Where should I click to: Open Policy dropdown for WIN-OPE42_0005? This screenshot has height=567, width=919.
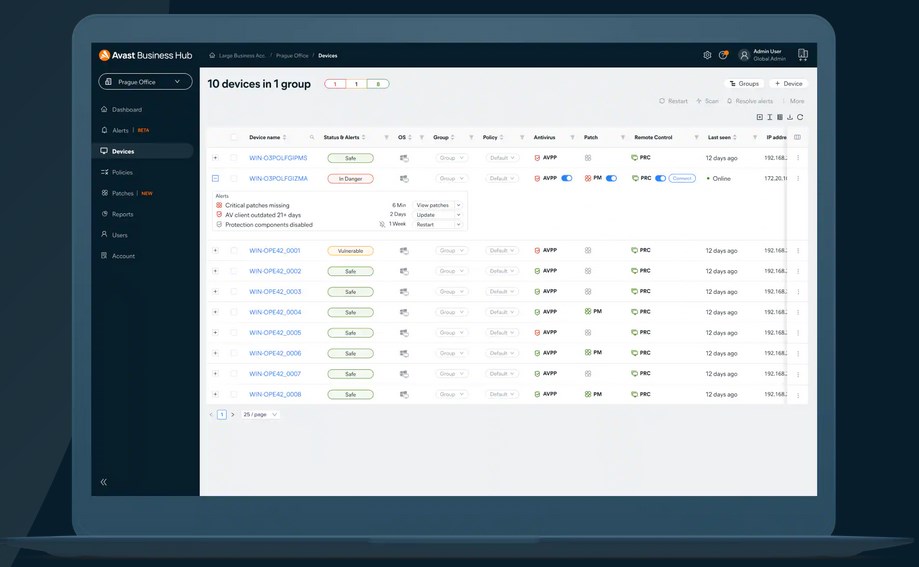[x=502, y=332]
